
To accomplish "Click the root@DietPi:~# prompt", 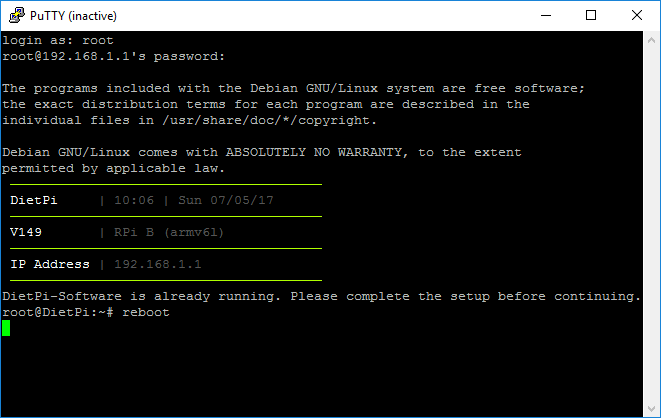I will pyautogui.click(x=58, y=312).
